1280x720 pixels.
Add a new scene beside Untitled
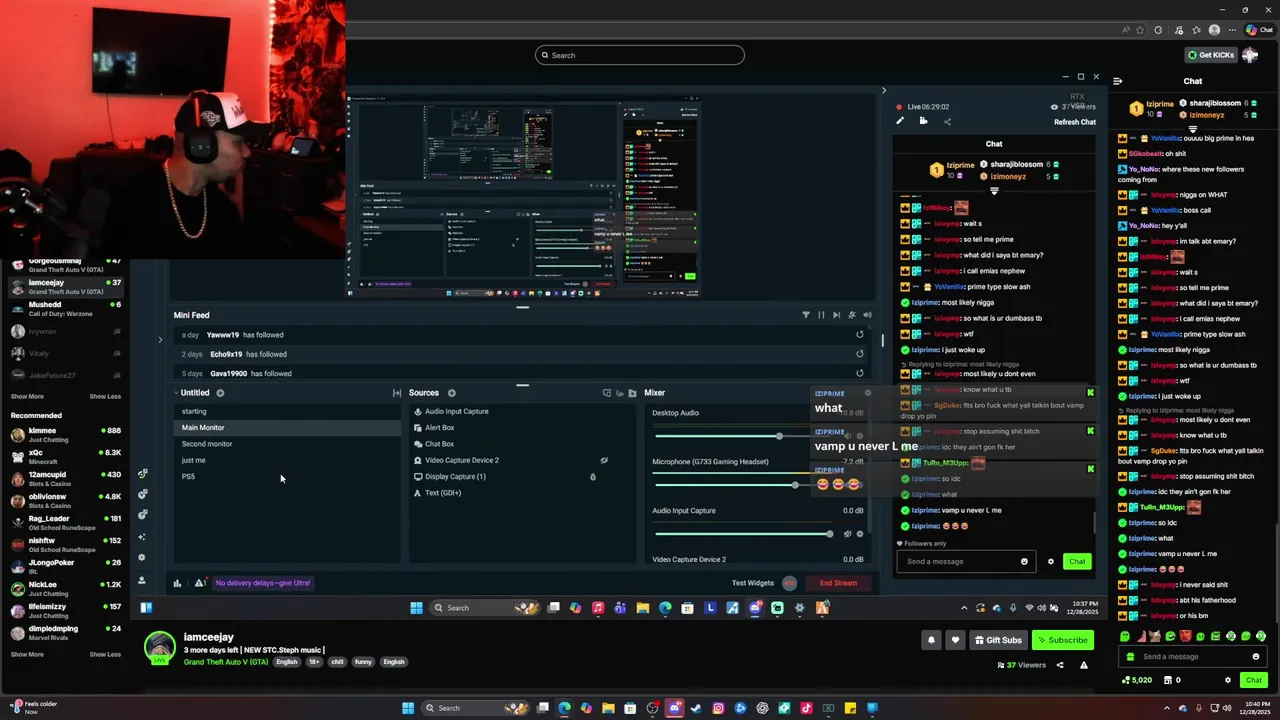tap(220, 393)
